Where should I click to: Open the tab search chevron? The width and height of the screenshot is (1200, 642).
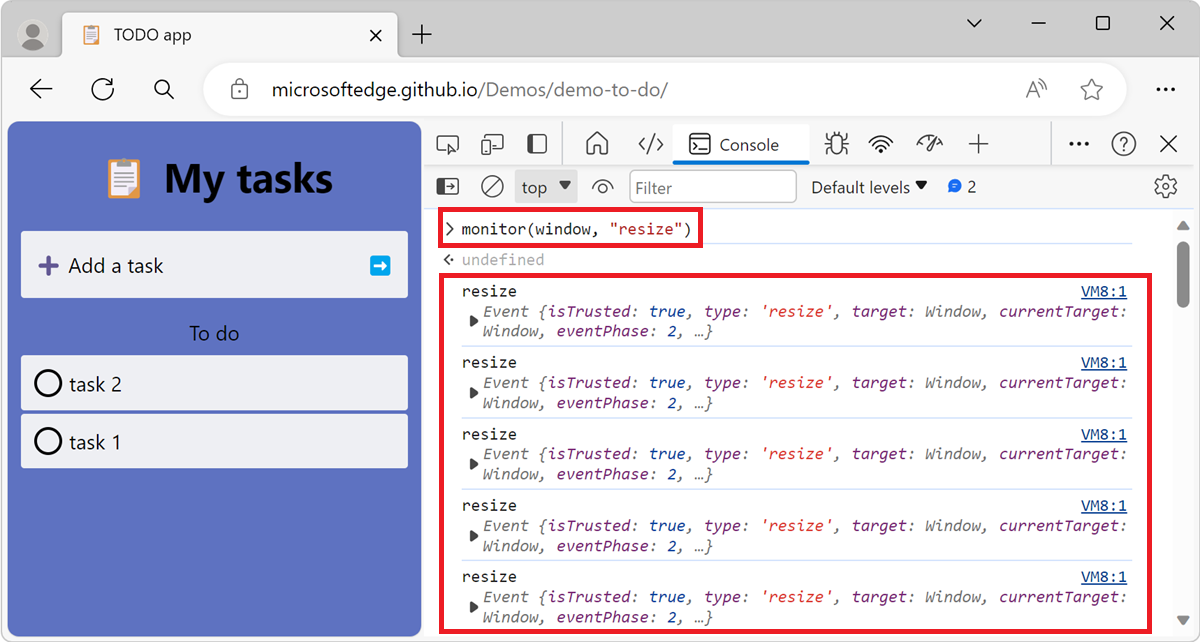(x=975, y=22)
